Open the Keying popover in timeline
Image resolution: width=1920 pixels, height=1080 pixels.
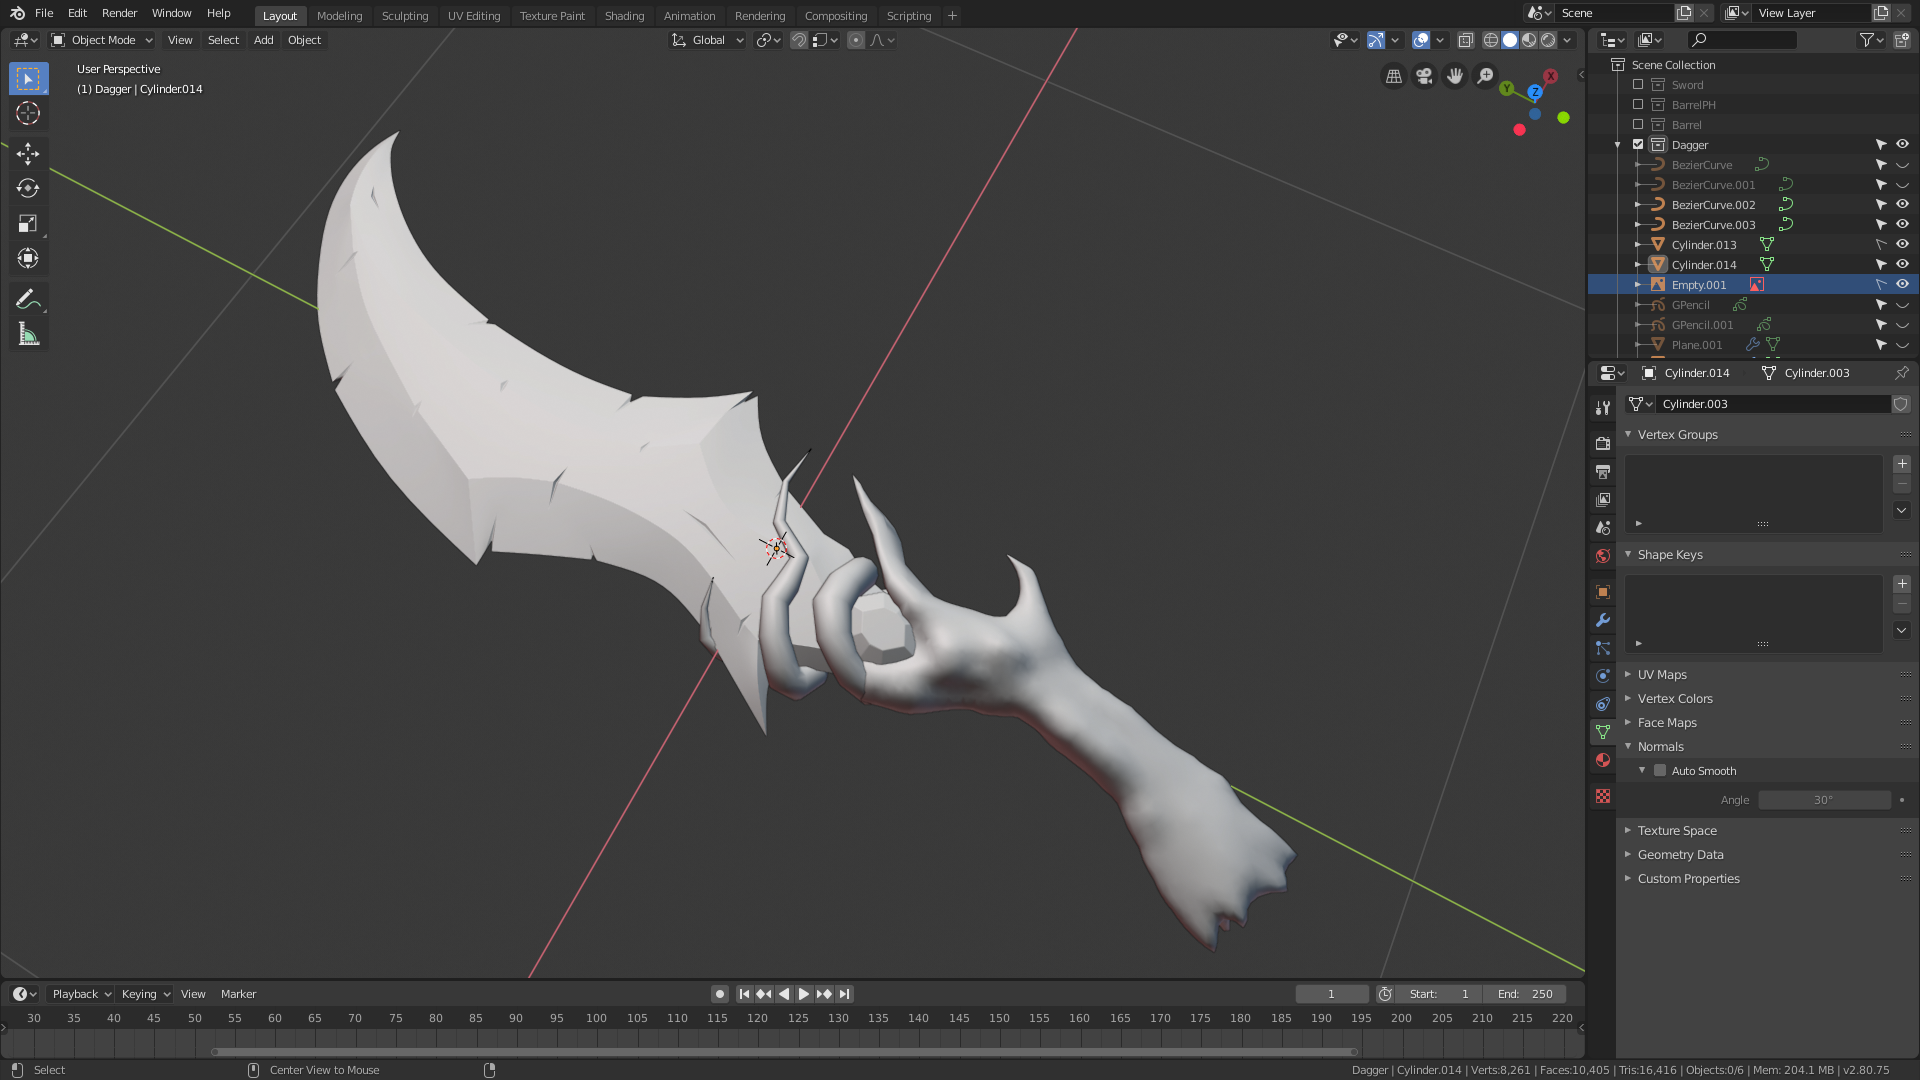pyautogui.click(x=145, y=994)
